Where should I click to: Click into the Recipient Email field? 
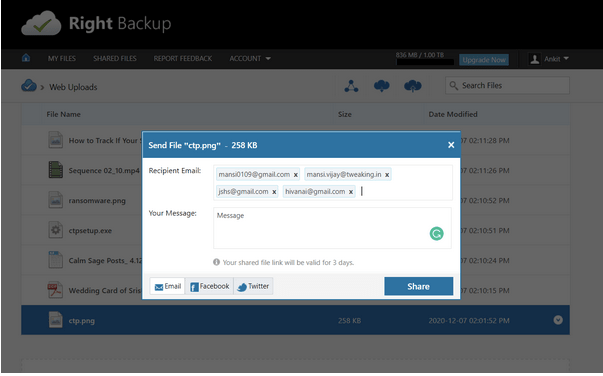tap(333, 183)
